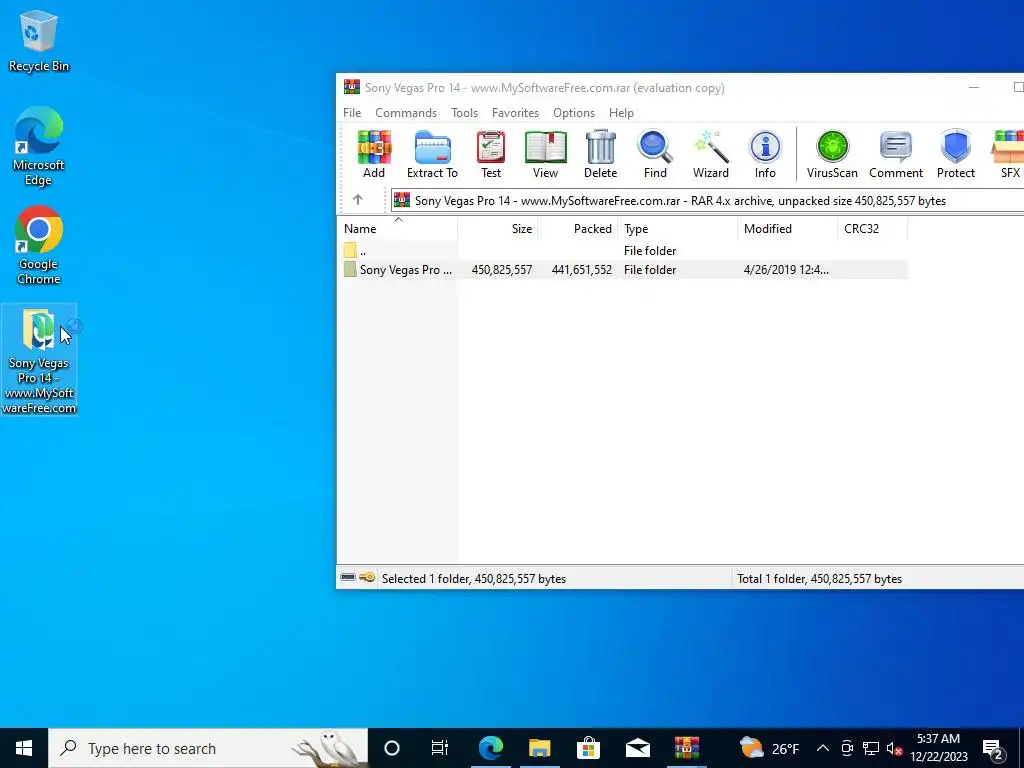Click the taskbar clock showing 5:37 AM
This screenshot has height=768, width=1024.
point(938,748)
